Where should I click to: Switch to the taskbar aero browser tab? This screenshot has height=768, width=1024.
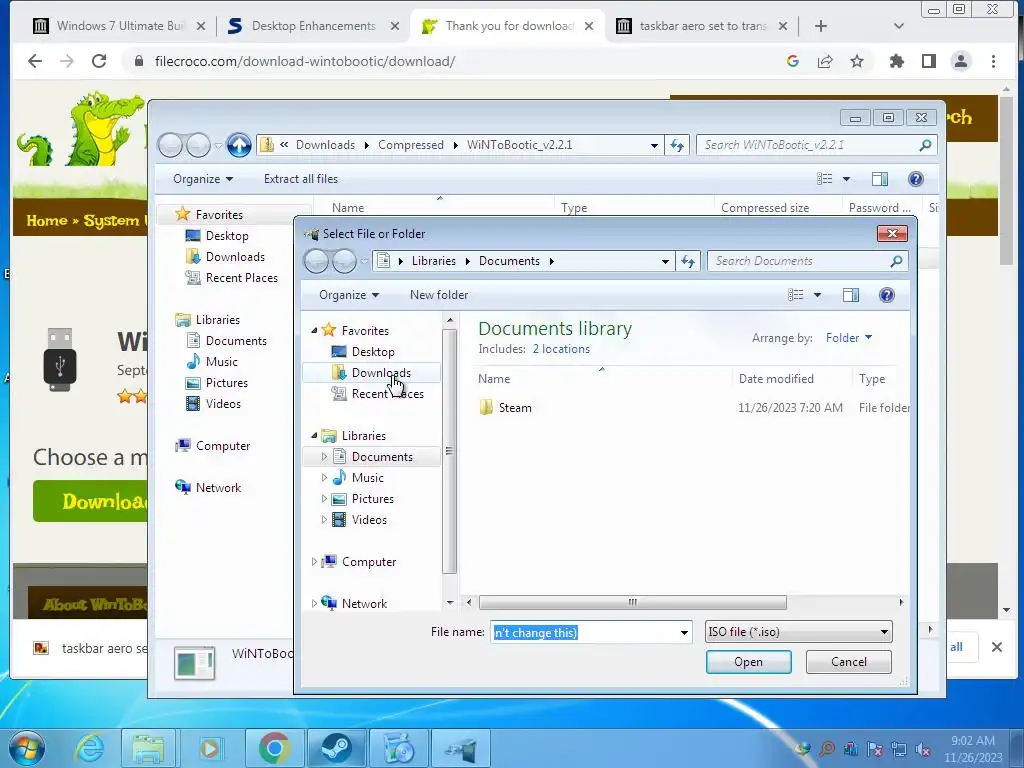point(701,26)
